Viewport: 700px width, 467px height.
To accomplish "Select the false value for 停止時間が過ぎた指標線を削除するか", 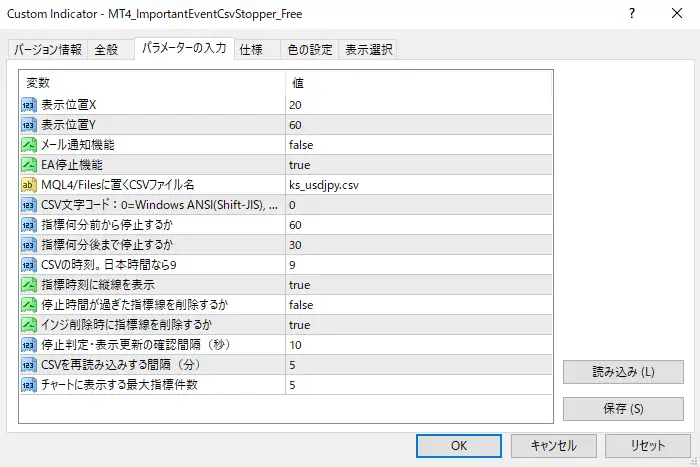I will tap(301, 305).
